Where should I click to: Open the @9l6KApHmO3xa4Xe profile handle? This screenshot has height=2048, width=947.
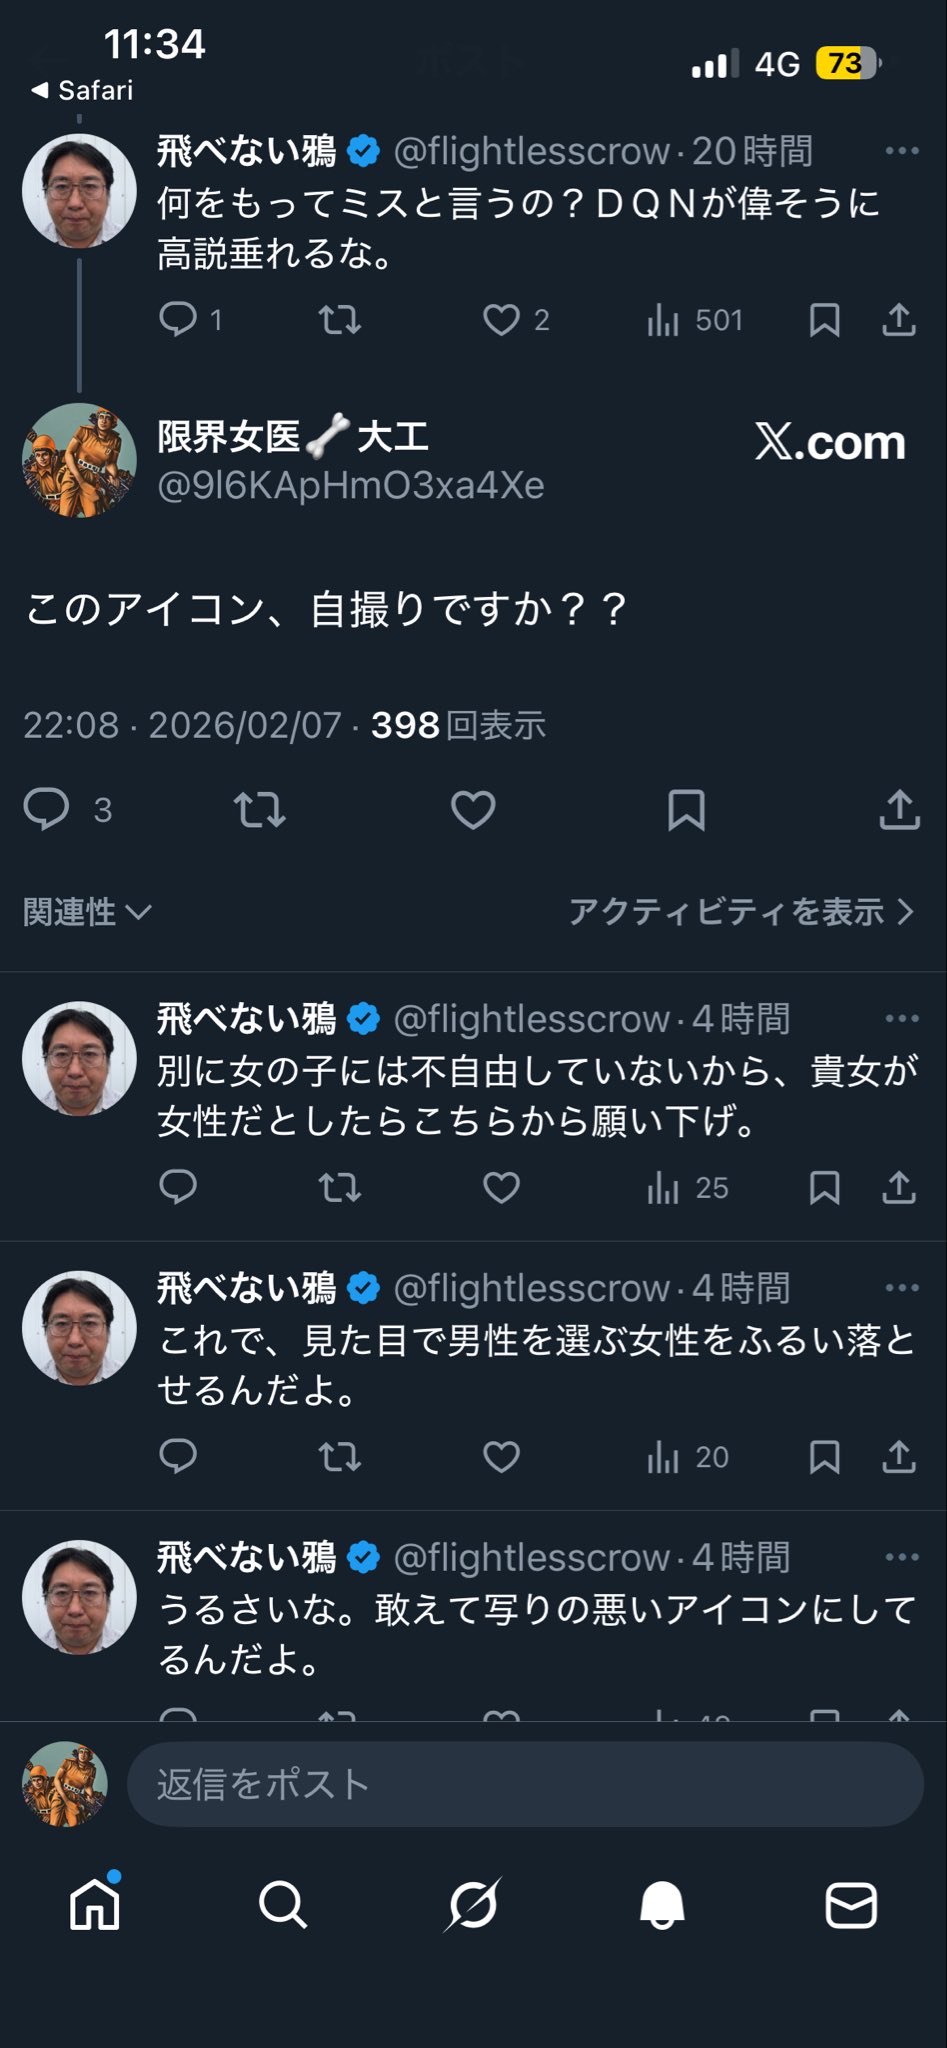(x=351, y=486)
